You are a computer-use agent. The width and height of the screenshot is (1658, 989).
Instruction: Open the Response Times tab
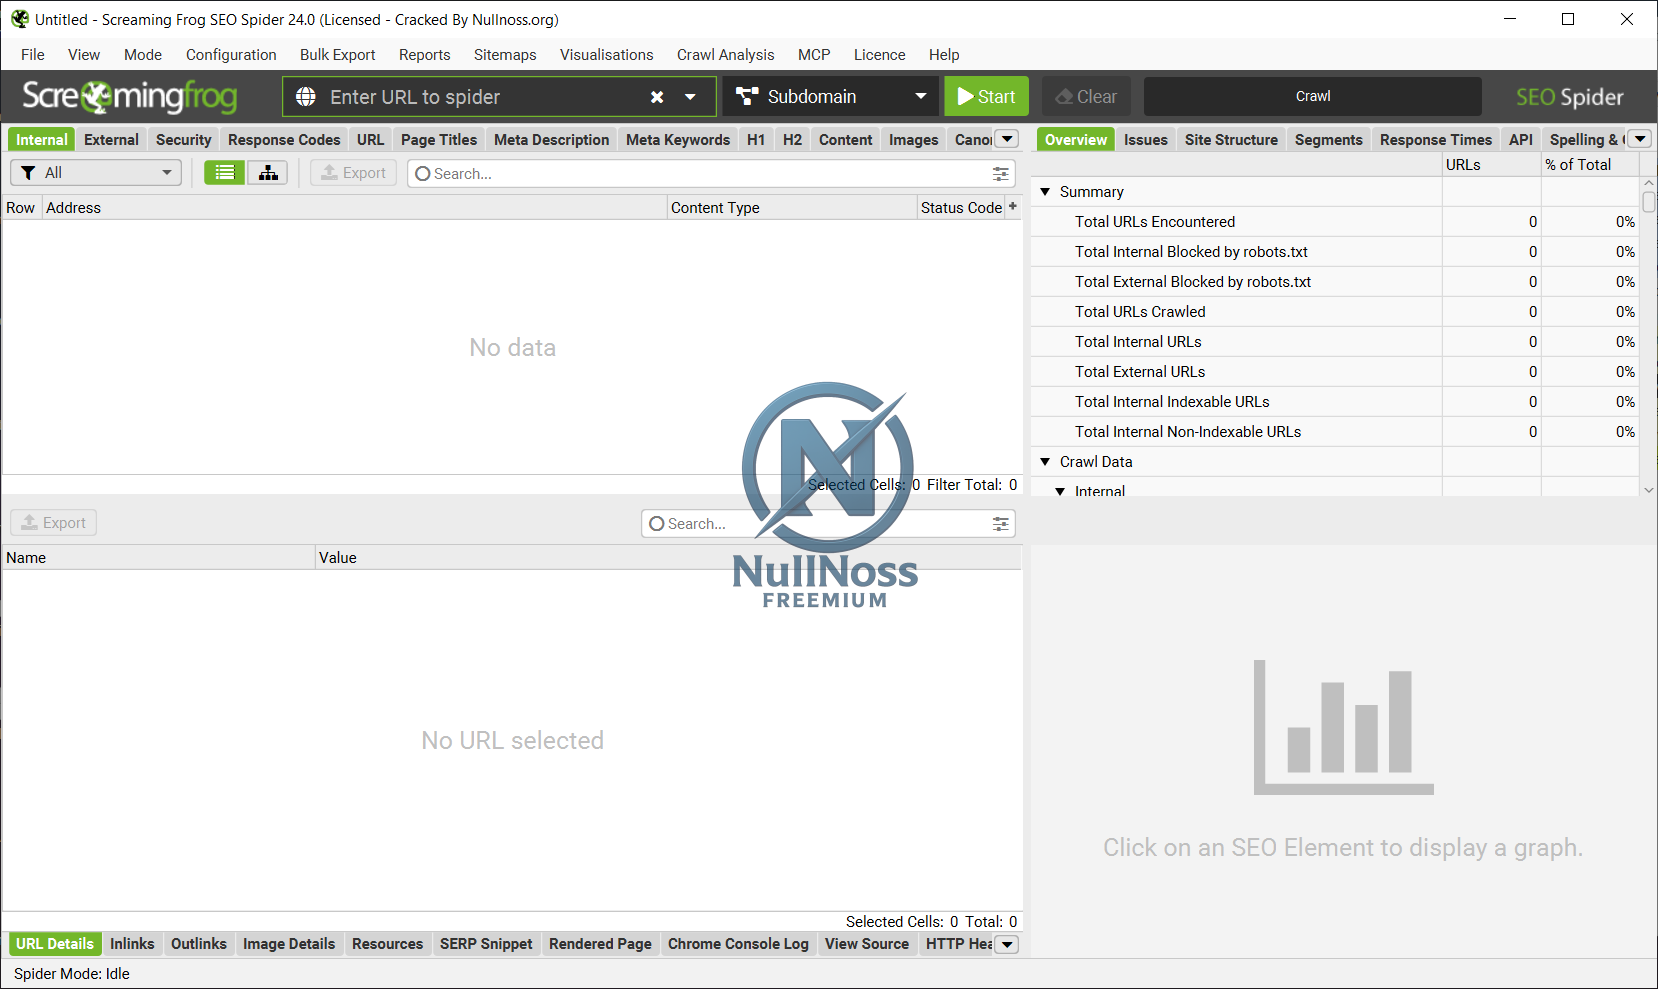click(1436, 140)
